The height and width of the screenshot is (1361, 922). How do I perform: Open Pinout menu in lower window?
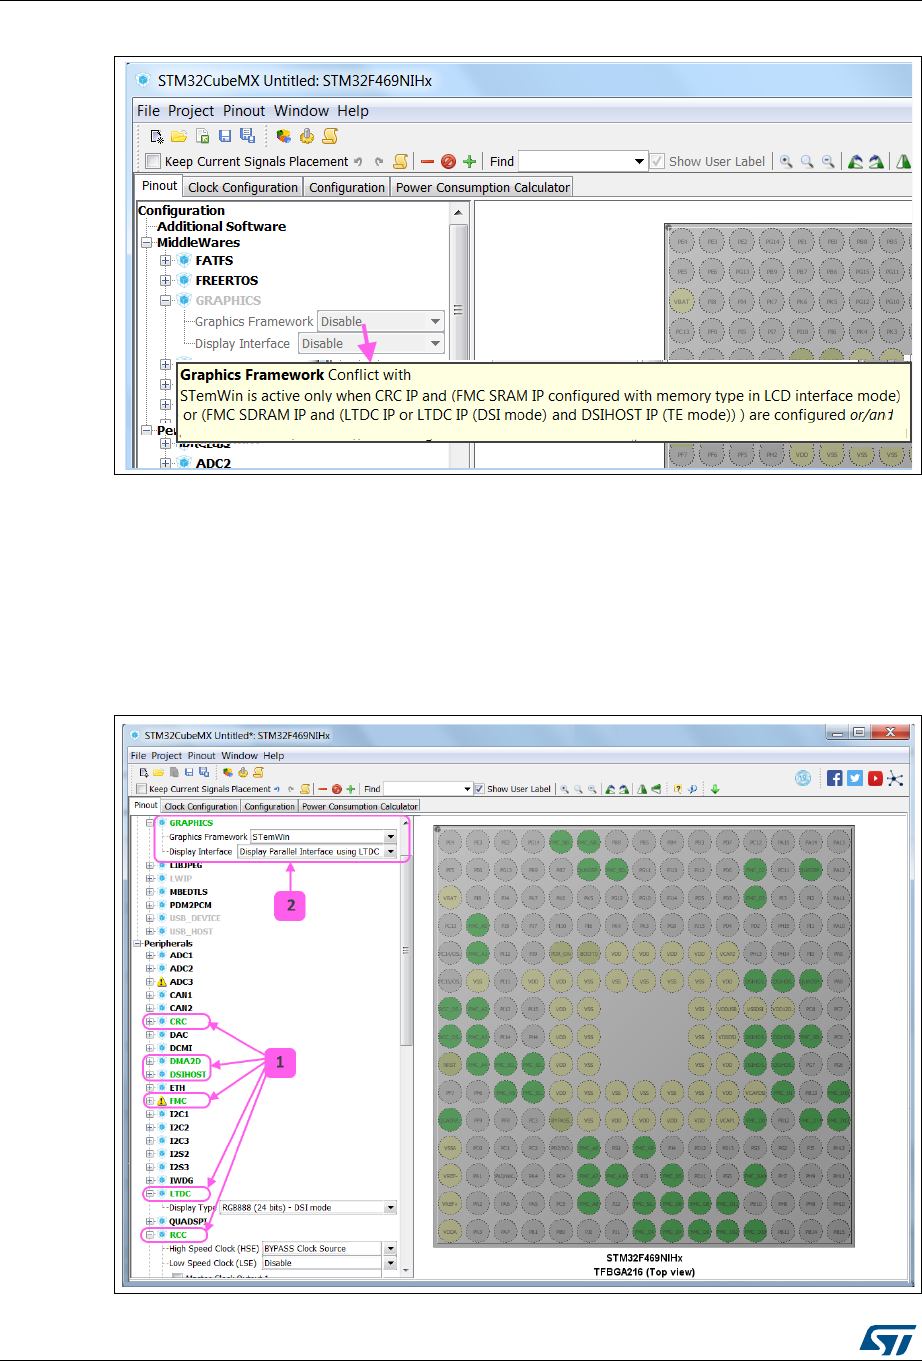pyautogui.click(x=202, y=756)
